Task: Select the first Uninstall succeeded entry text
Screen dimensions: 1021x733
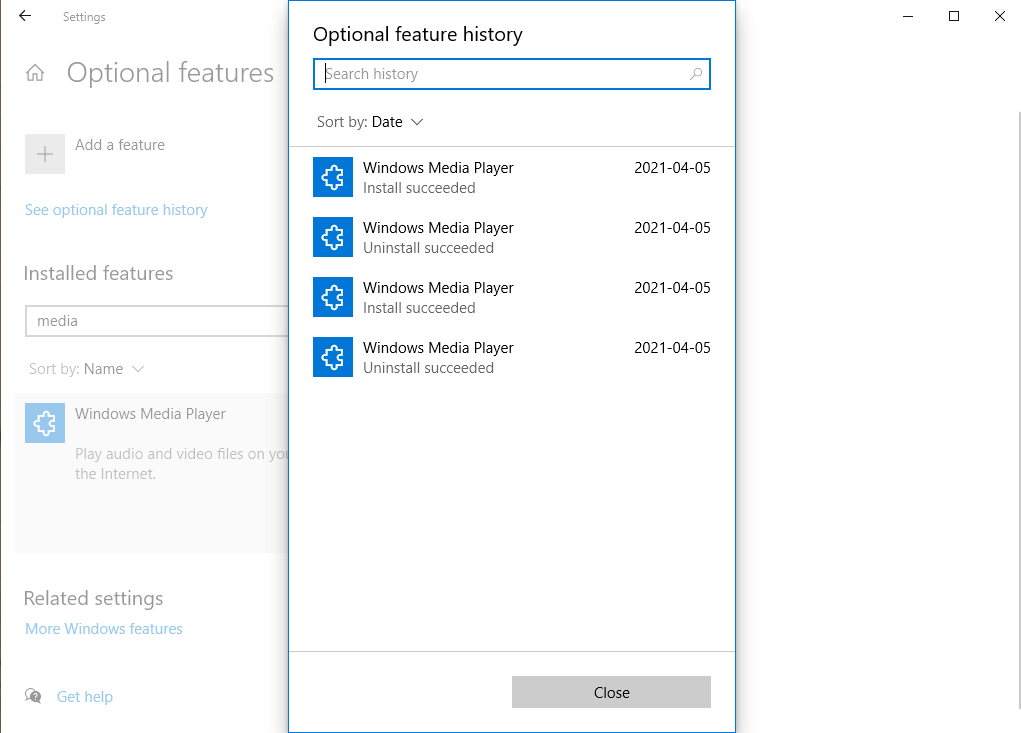Action: click(x=428, y=248)
